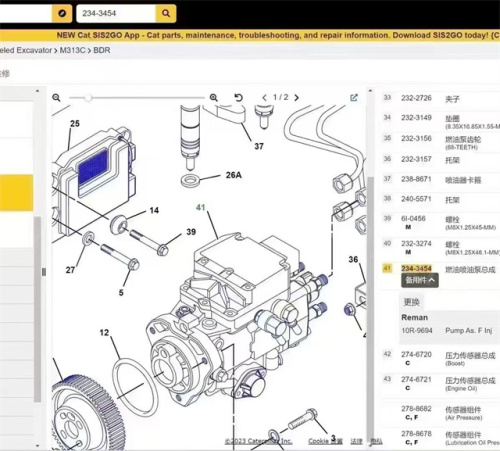
Task: Click callout number 39 on the diagram
Action: pyautogui.click(x=191, y=232)
